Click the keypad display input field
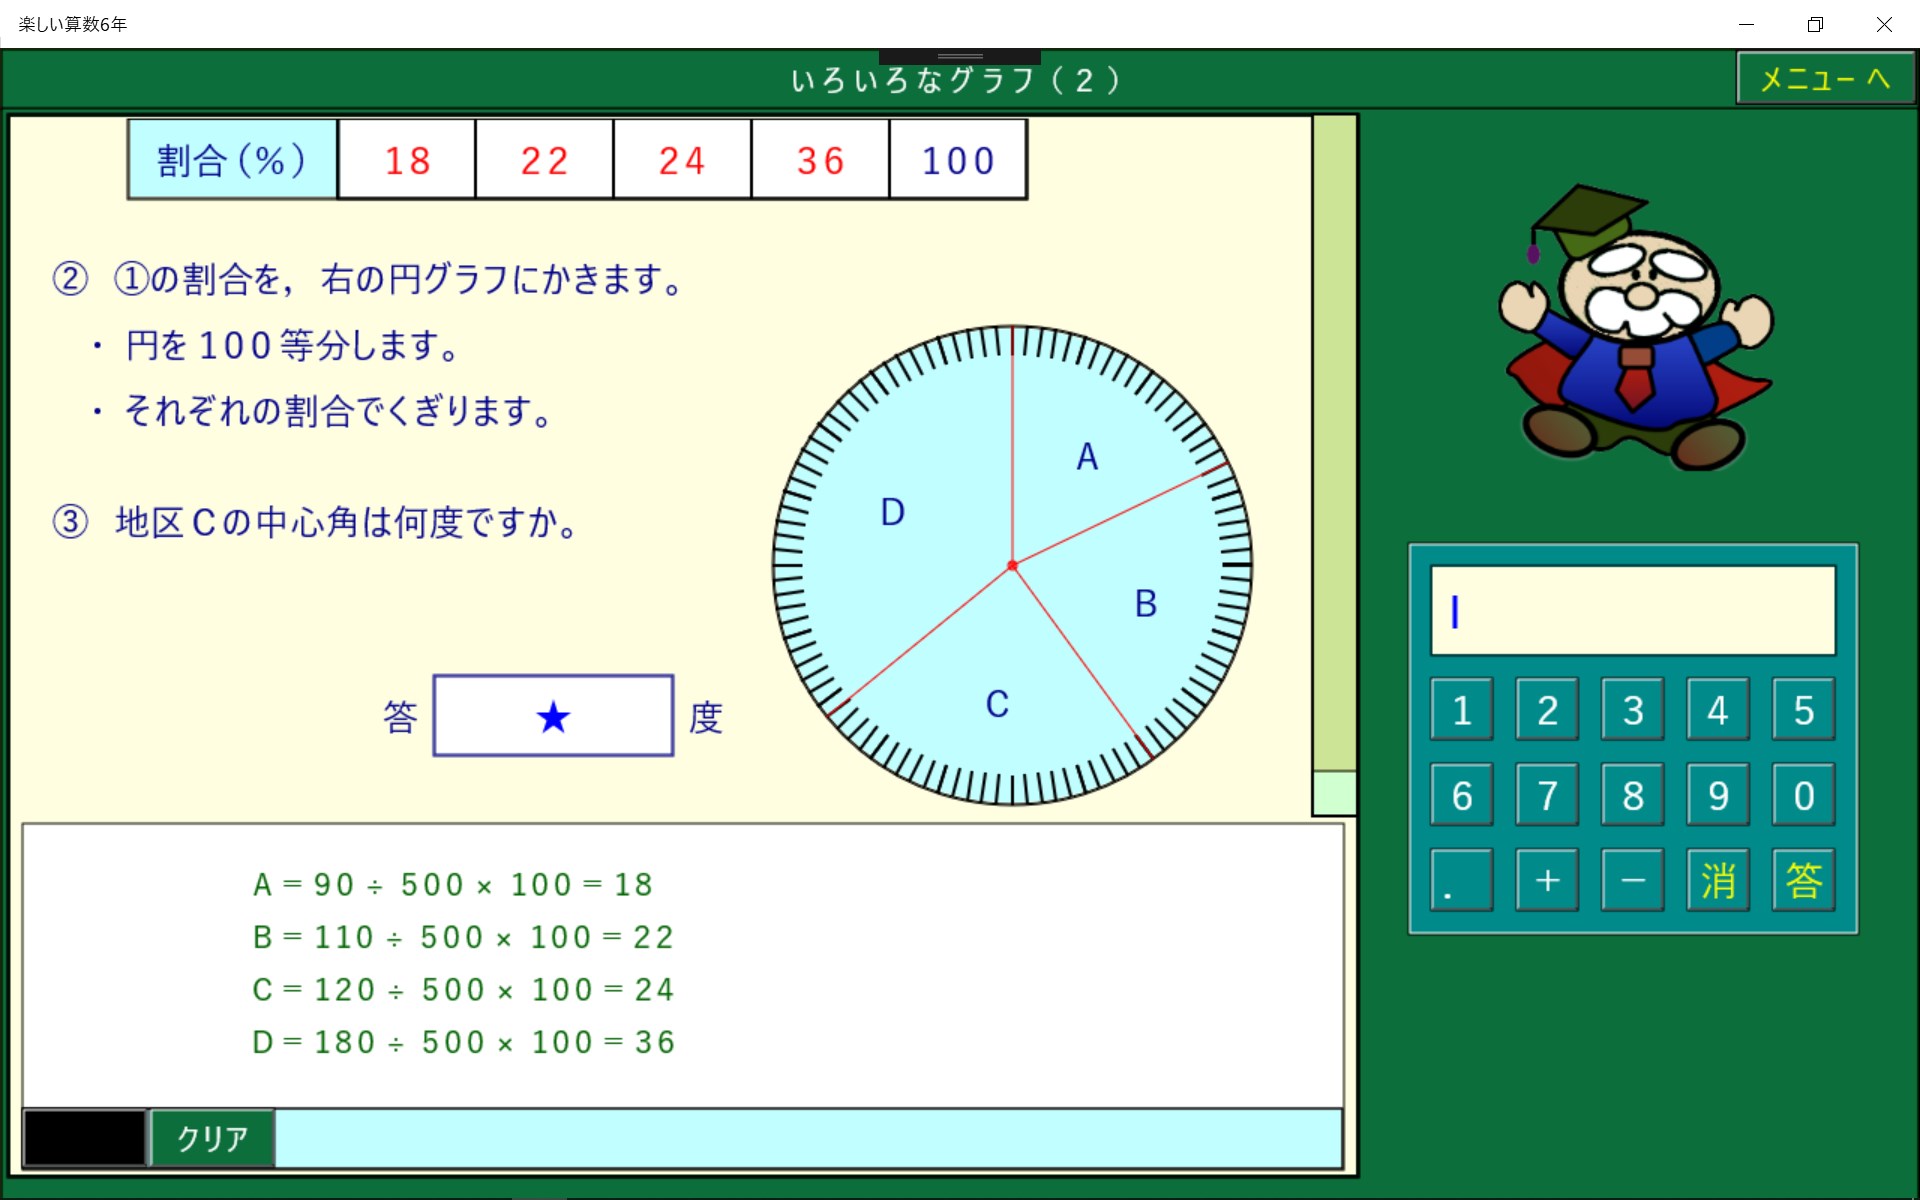 (1632, 611)
